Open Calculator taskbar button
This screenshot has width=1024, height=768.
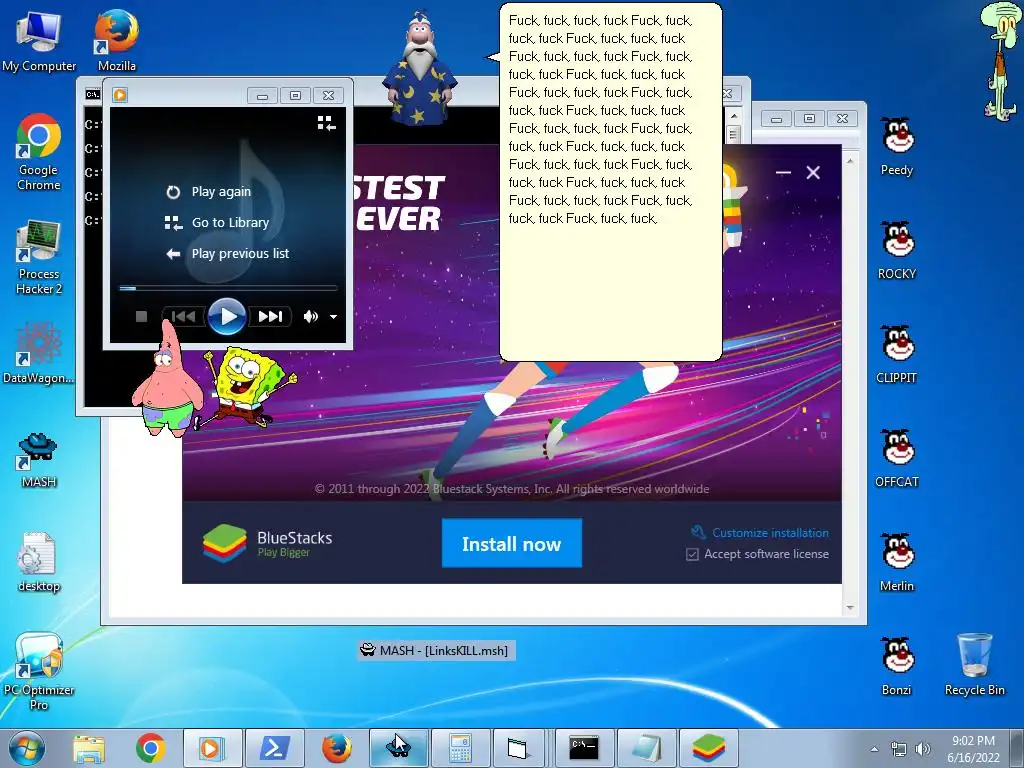[x=460, y=748]
